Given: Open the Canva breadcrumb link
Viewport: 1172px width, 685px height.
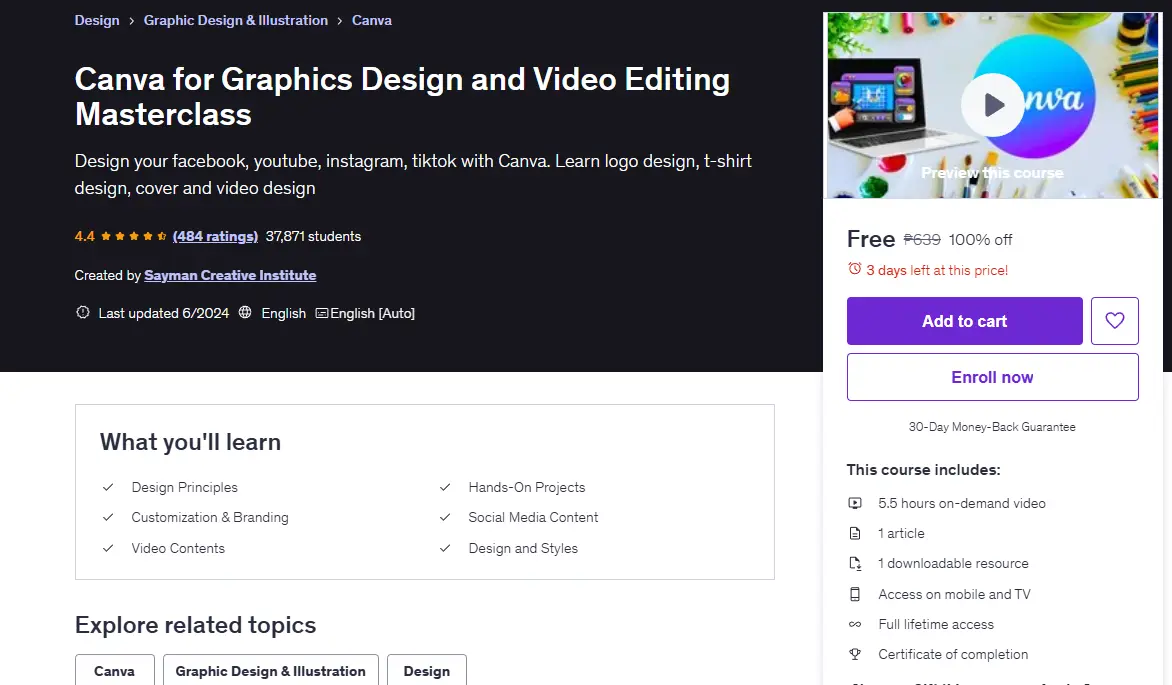Looking at the screenshot, I should click(x=371, y=20).
